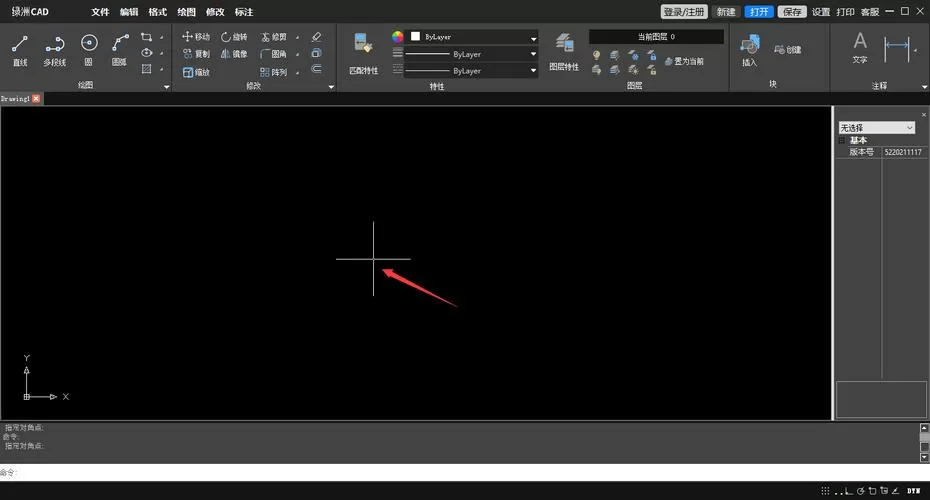Toggle layer freeze snowflake icon

pyautogui.click(x=633, y=55)
